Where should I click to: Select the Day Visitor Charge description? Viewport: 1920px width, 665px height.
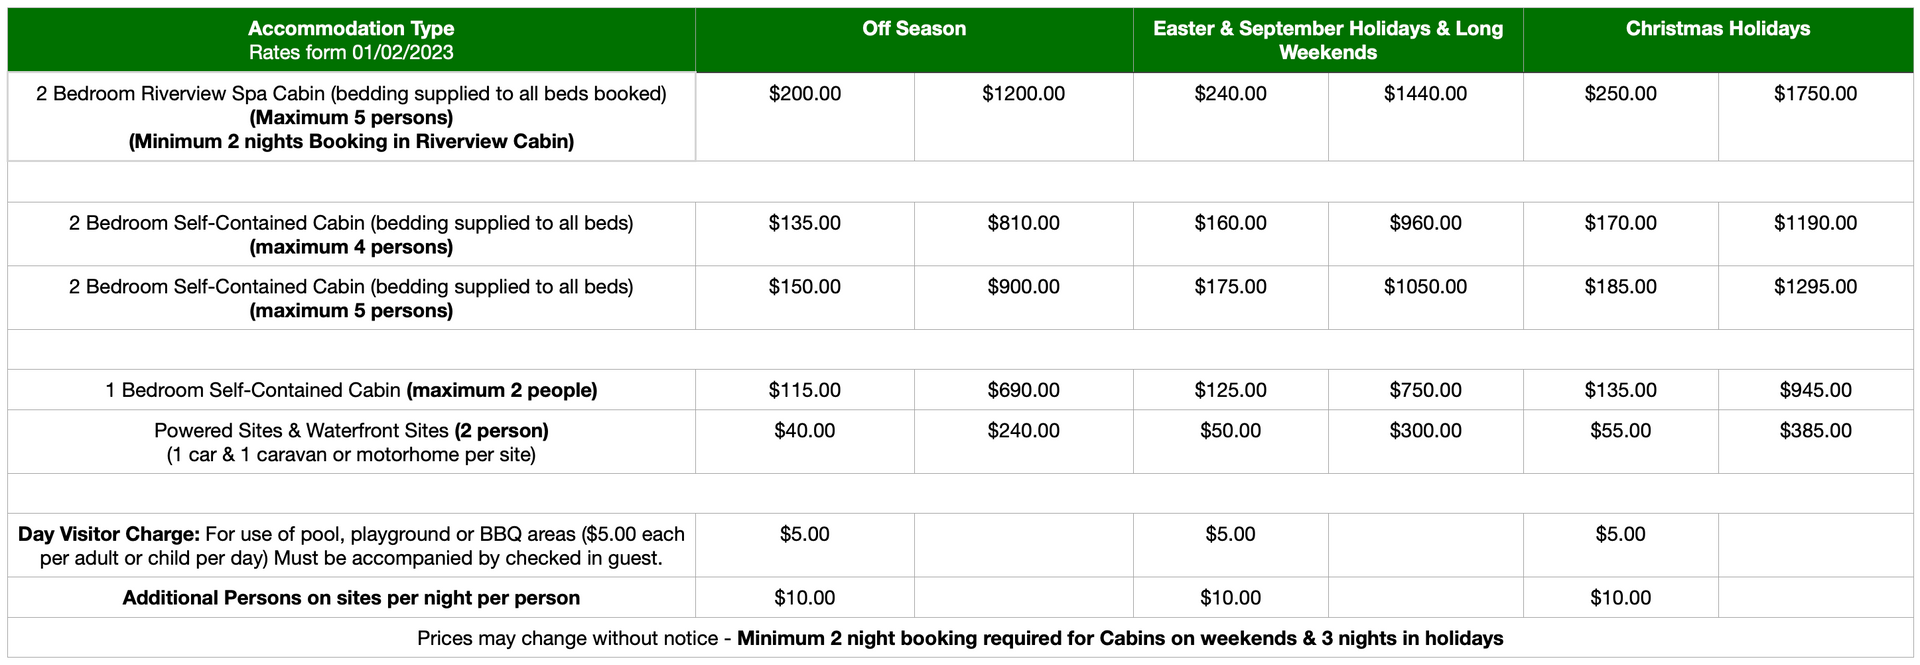pyautogui.click(x=351, y=546)
